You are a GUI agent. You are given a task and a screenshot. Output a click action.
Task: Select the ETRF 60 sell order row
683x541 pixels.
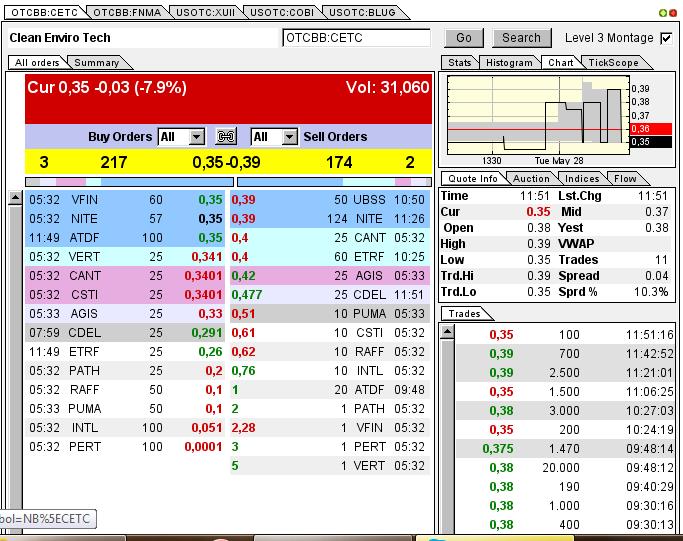pos(330,257)
